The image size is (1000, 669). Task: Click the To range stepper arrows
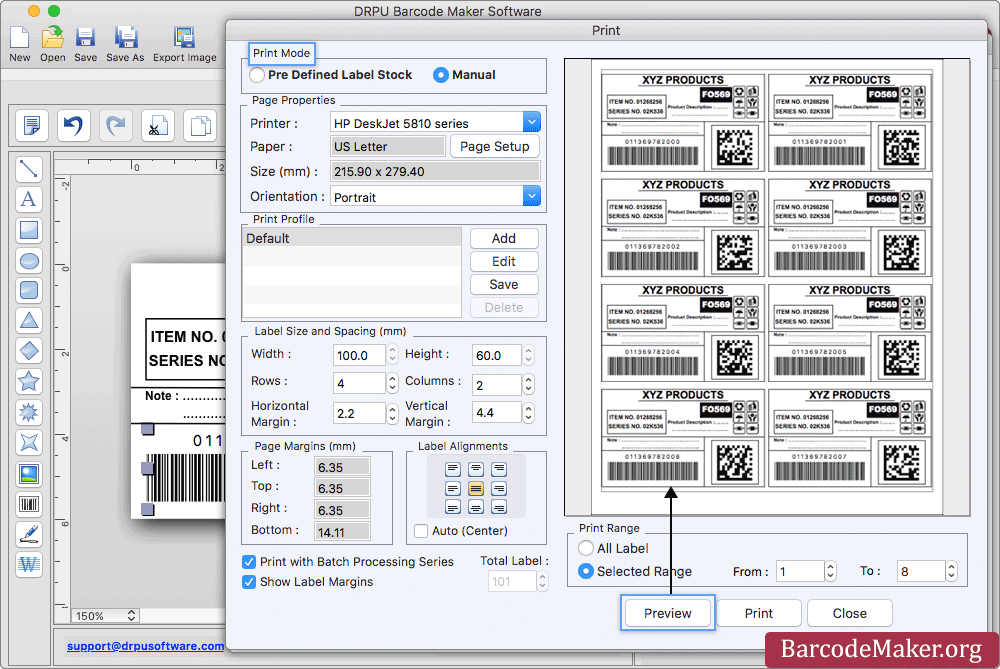pyautogui.click(x=952, y=571)
